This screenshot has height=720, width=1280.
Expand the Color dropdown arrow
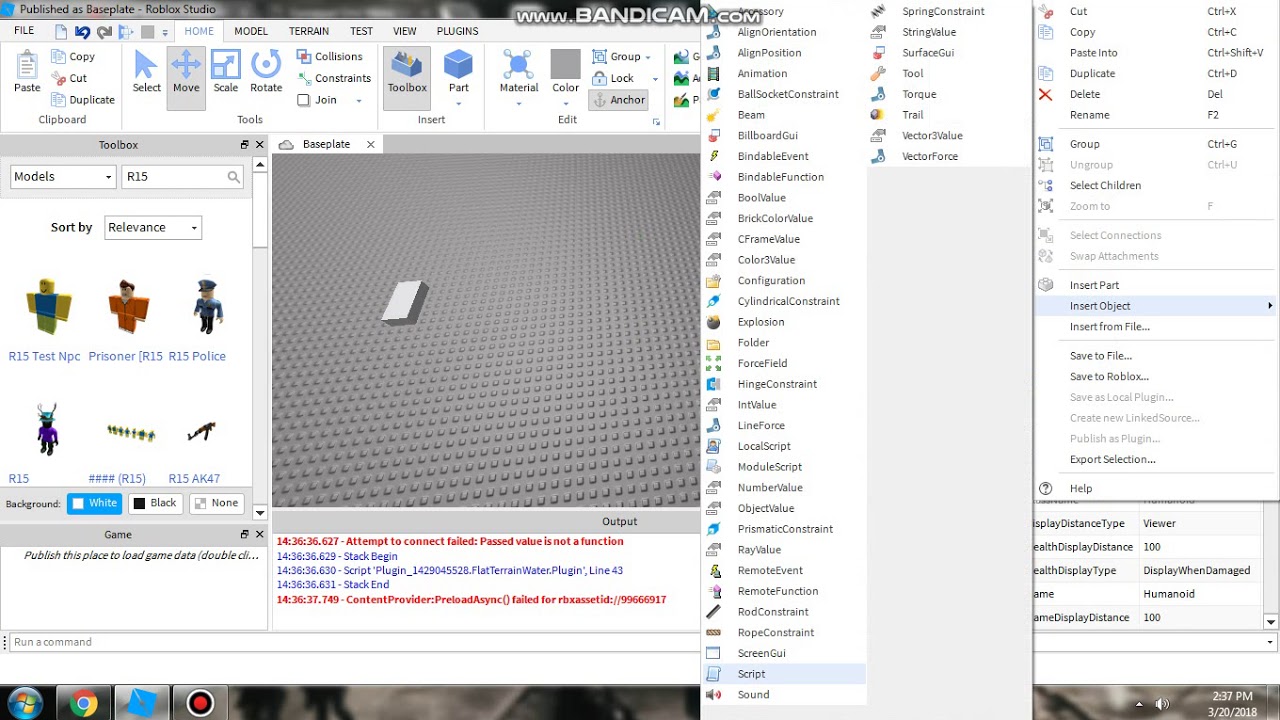(566, 103)
